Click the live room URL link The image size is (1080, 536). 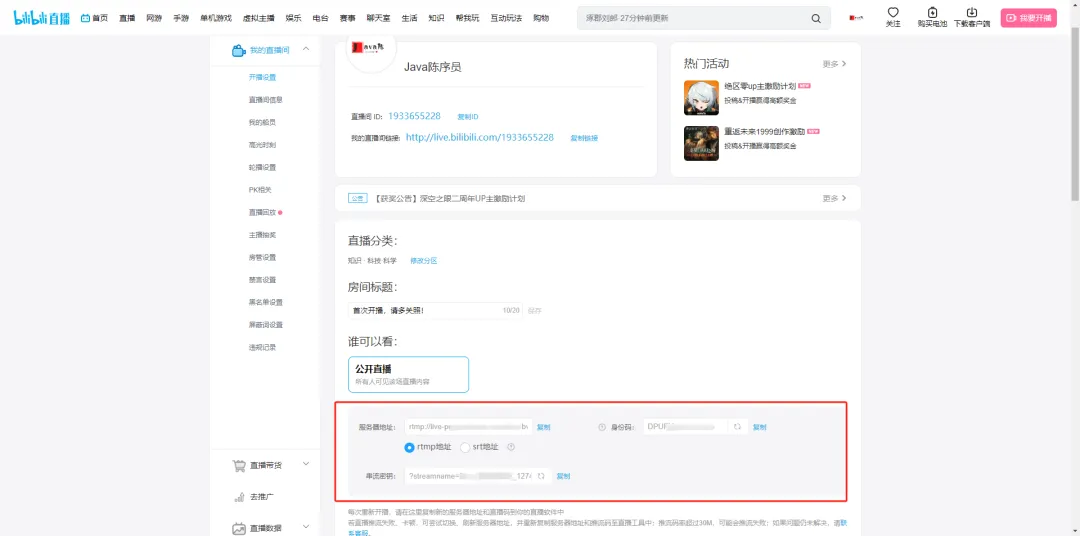click(480, 137)
